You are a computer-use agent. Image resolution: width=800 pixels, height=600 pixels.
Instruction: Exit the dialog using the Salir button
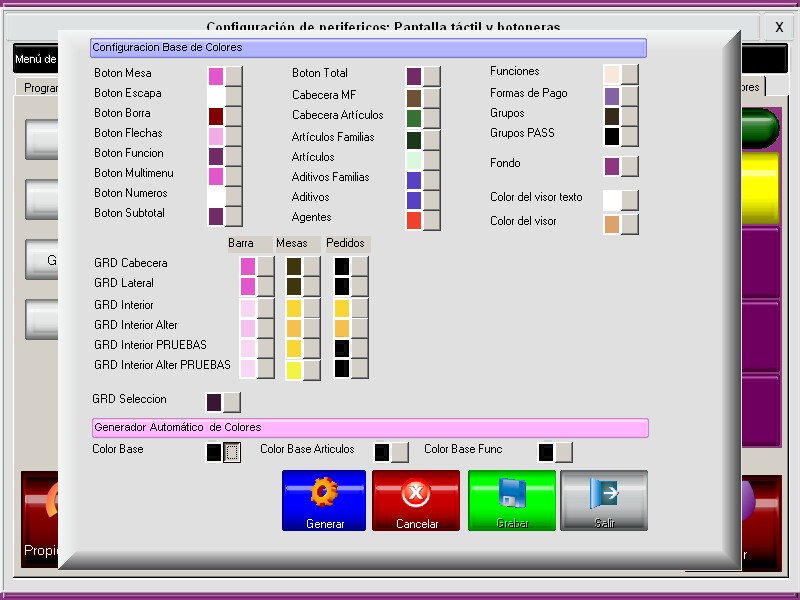click(x=604, y=501)
